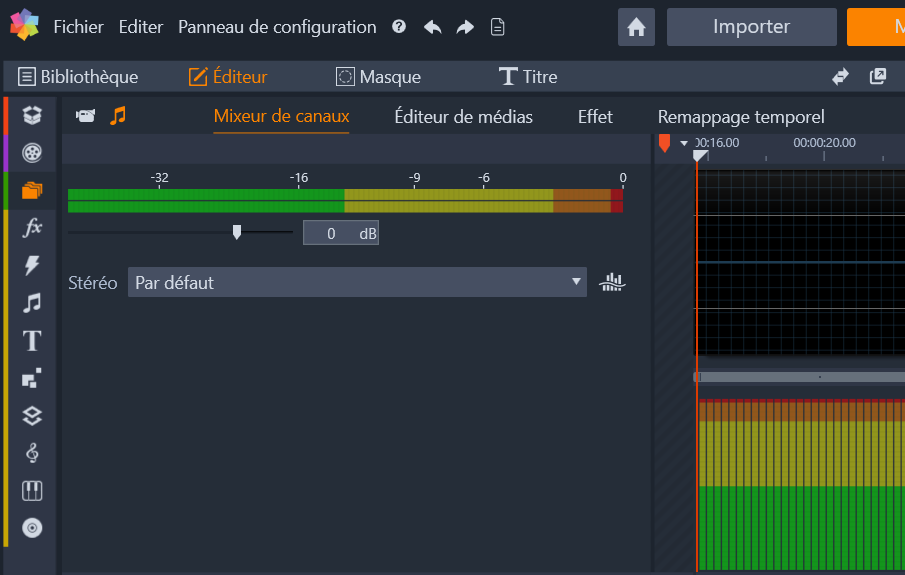905x575 pixels.
Task: Open the disc icon in sidebar
Action: tap(32, 528)
